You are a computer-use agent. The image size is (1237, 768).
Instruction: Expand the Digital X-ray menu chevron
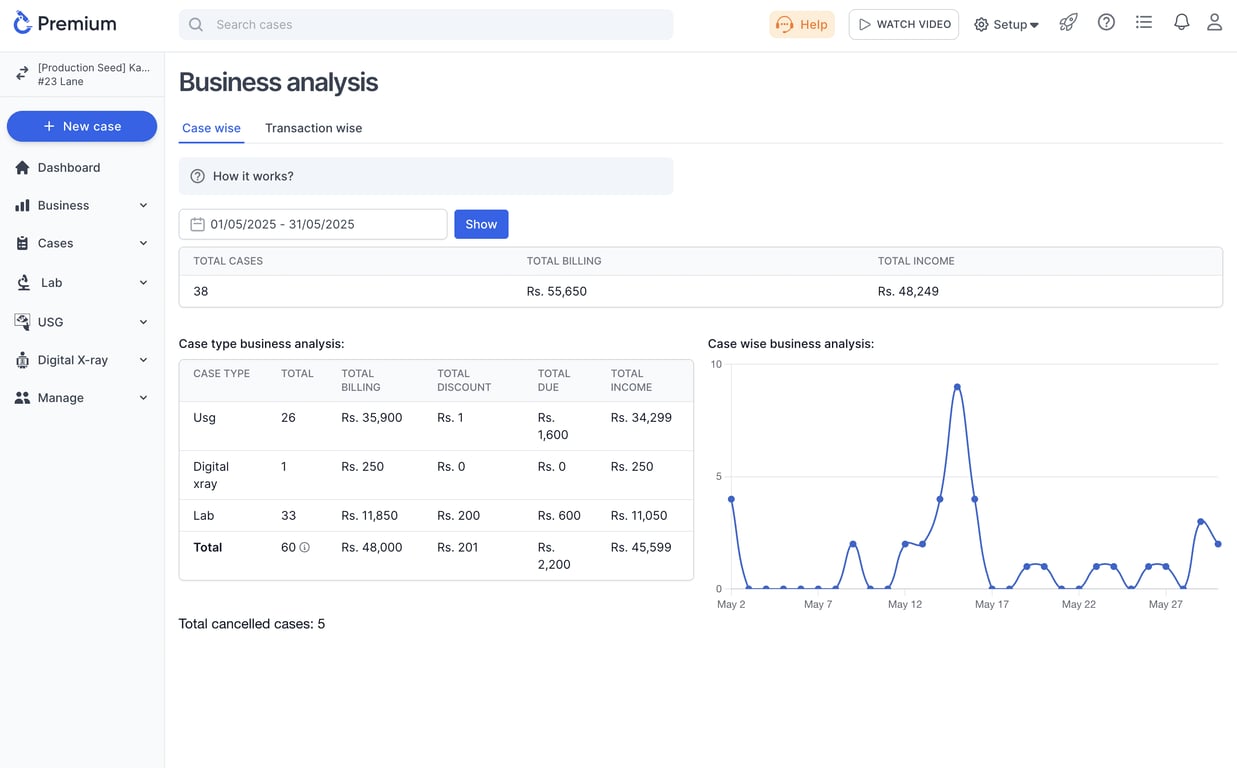point(143,360)
